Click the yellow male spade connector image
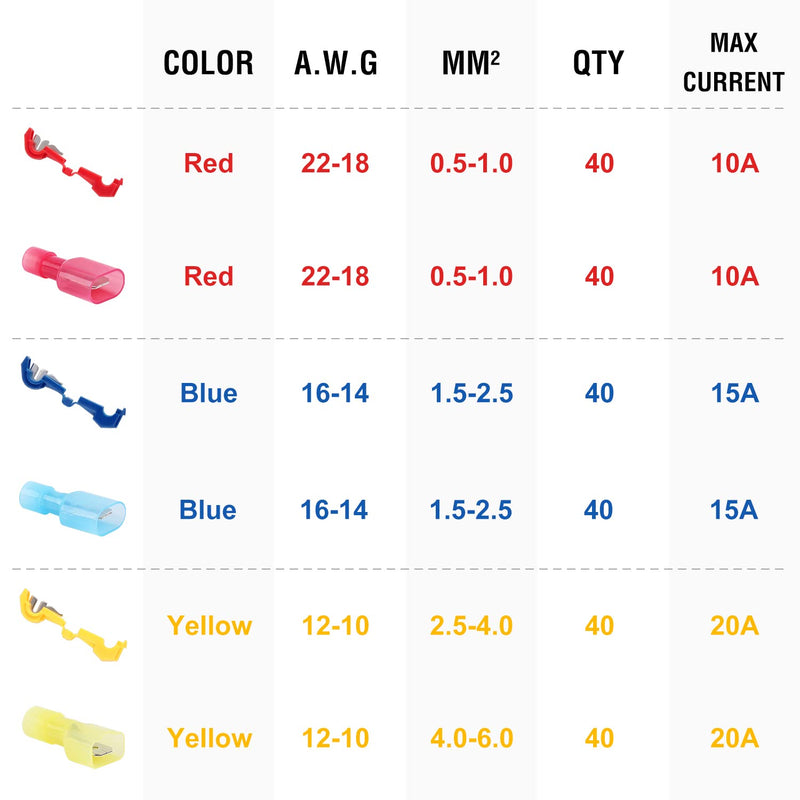The height and width of the screenshot is (800, 800). 73,738
